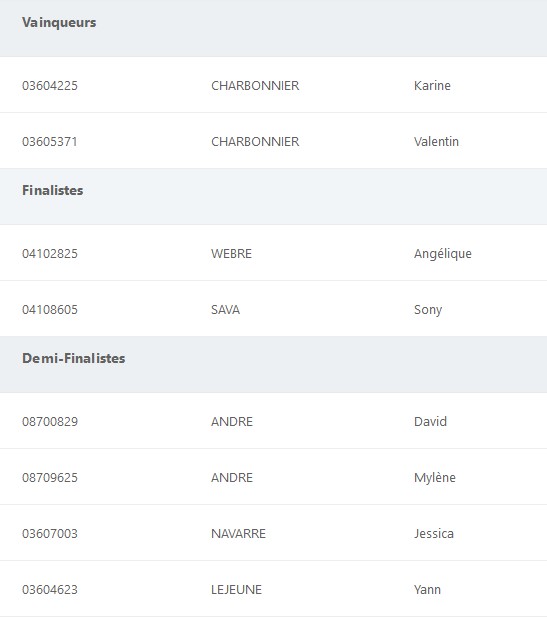Select first name Jessica
Viewport: 547px width, 617px height.
[434, 534]
